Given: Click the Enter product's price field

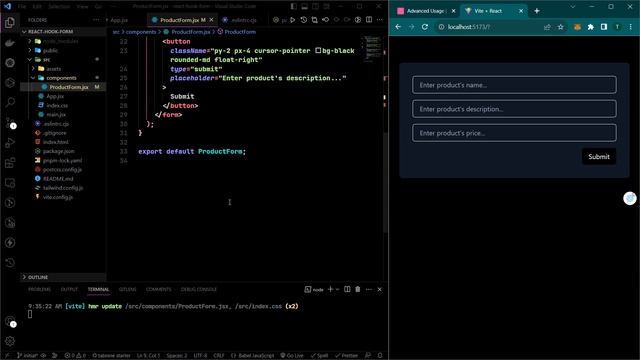Looking at the screenshot, I should (514, 133).
